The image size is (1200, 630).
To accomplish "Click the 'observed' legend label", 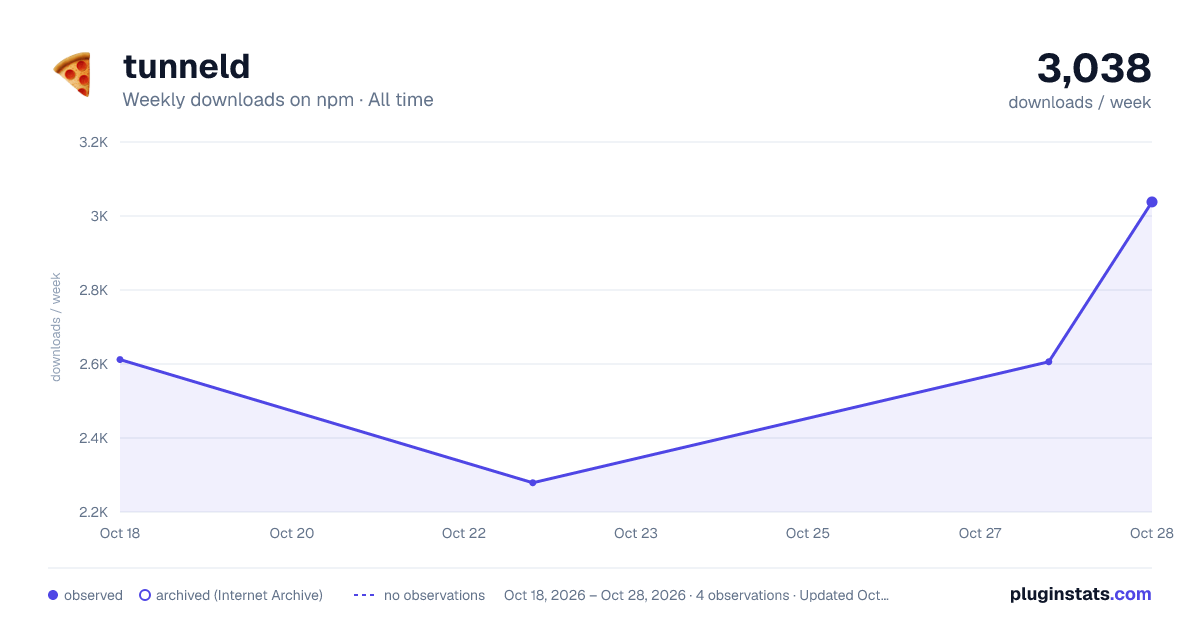I will (x=93, y=595).
